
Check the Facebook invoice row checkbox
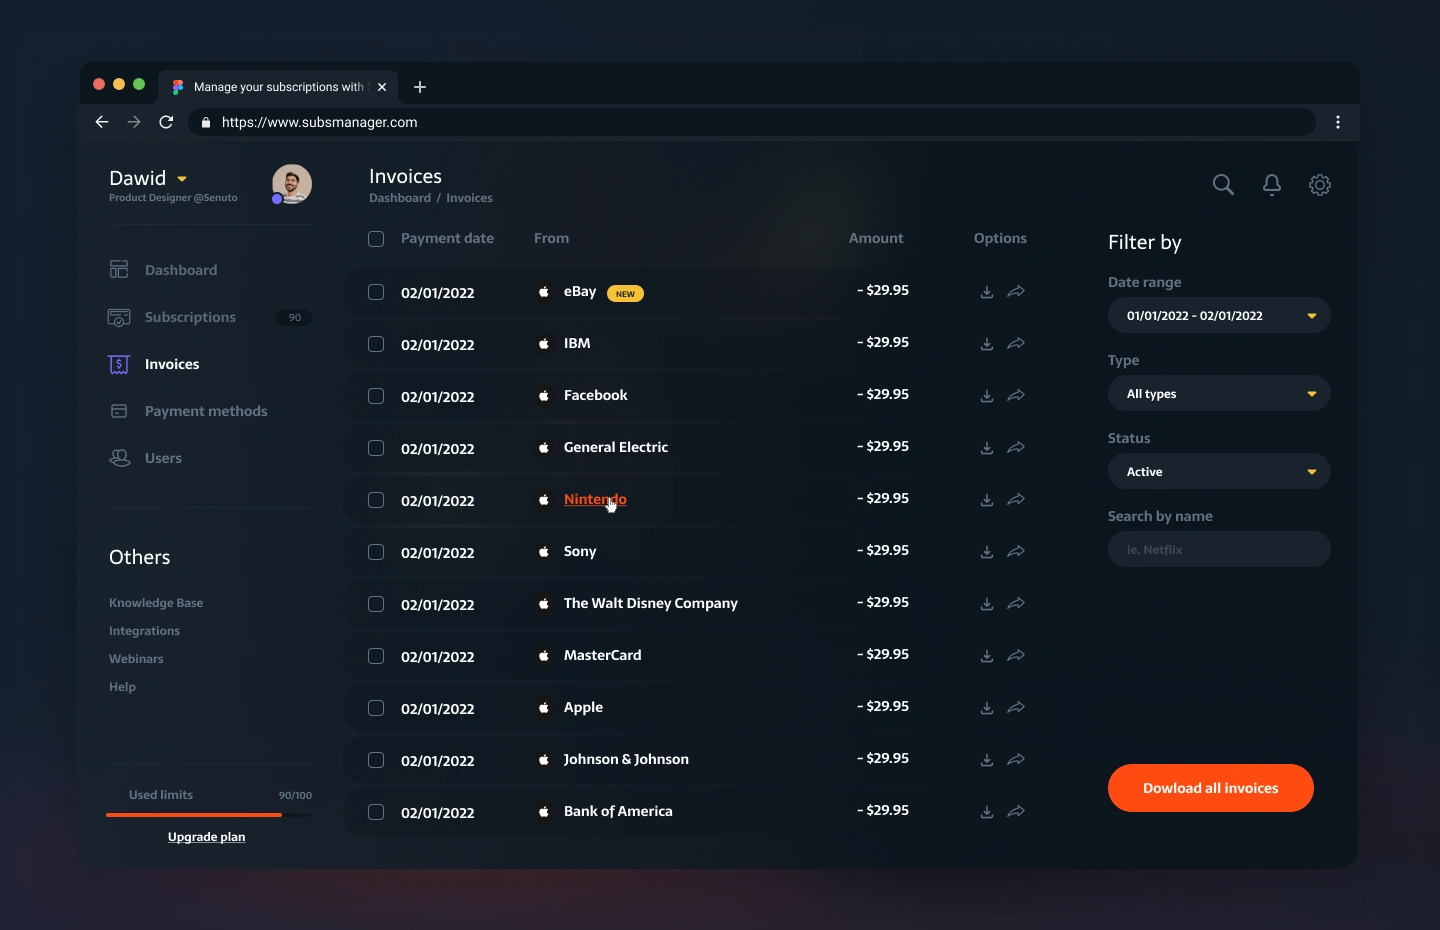point(376,396)
